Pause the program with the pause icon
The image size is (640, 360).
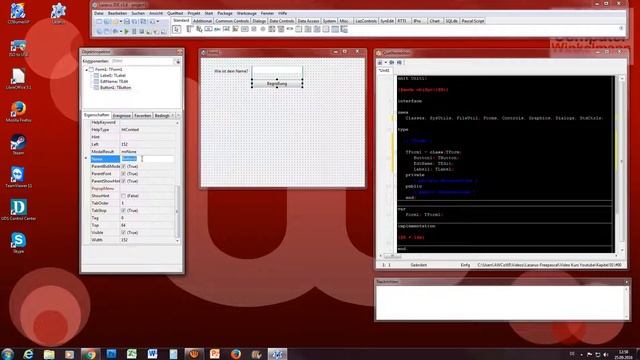[134, 31]
